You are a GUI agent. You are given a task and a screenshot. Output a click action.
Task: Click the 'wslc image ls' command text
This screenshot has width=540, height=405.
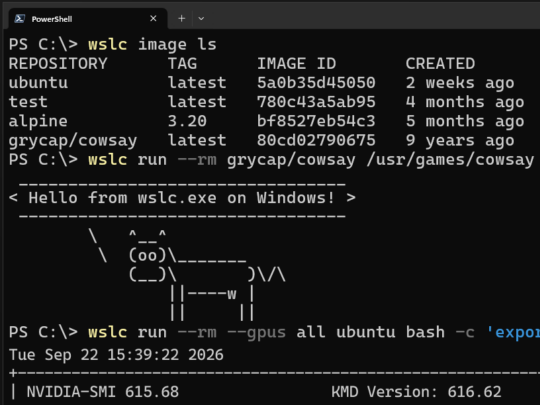(152, 44)
